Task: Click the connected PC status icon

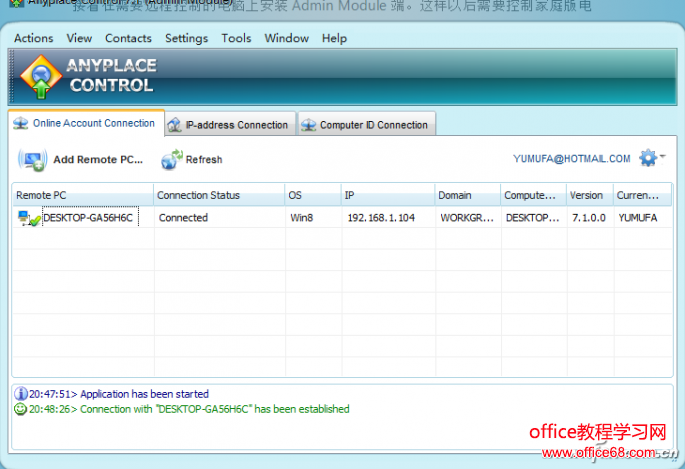Action: pyautogui.click(x=29, y=218)
